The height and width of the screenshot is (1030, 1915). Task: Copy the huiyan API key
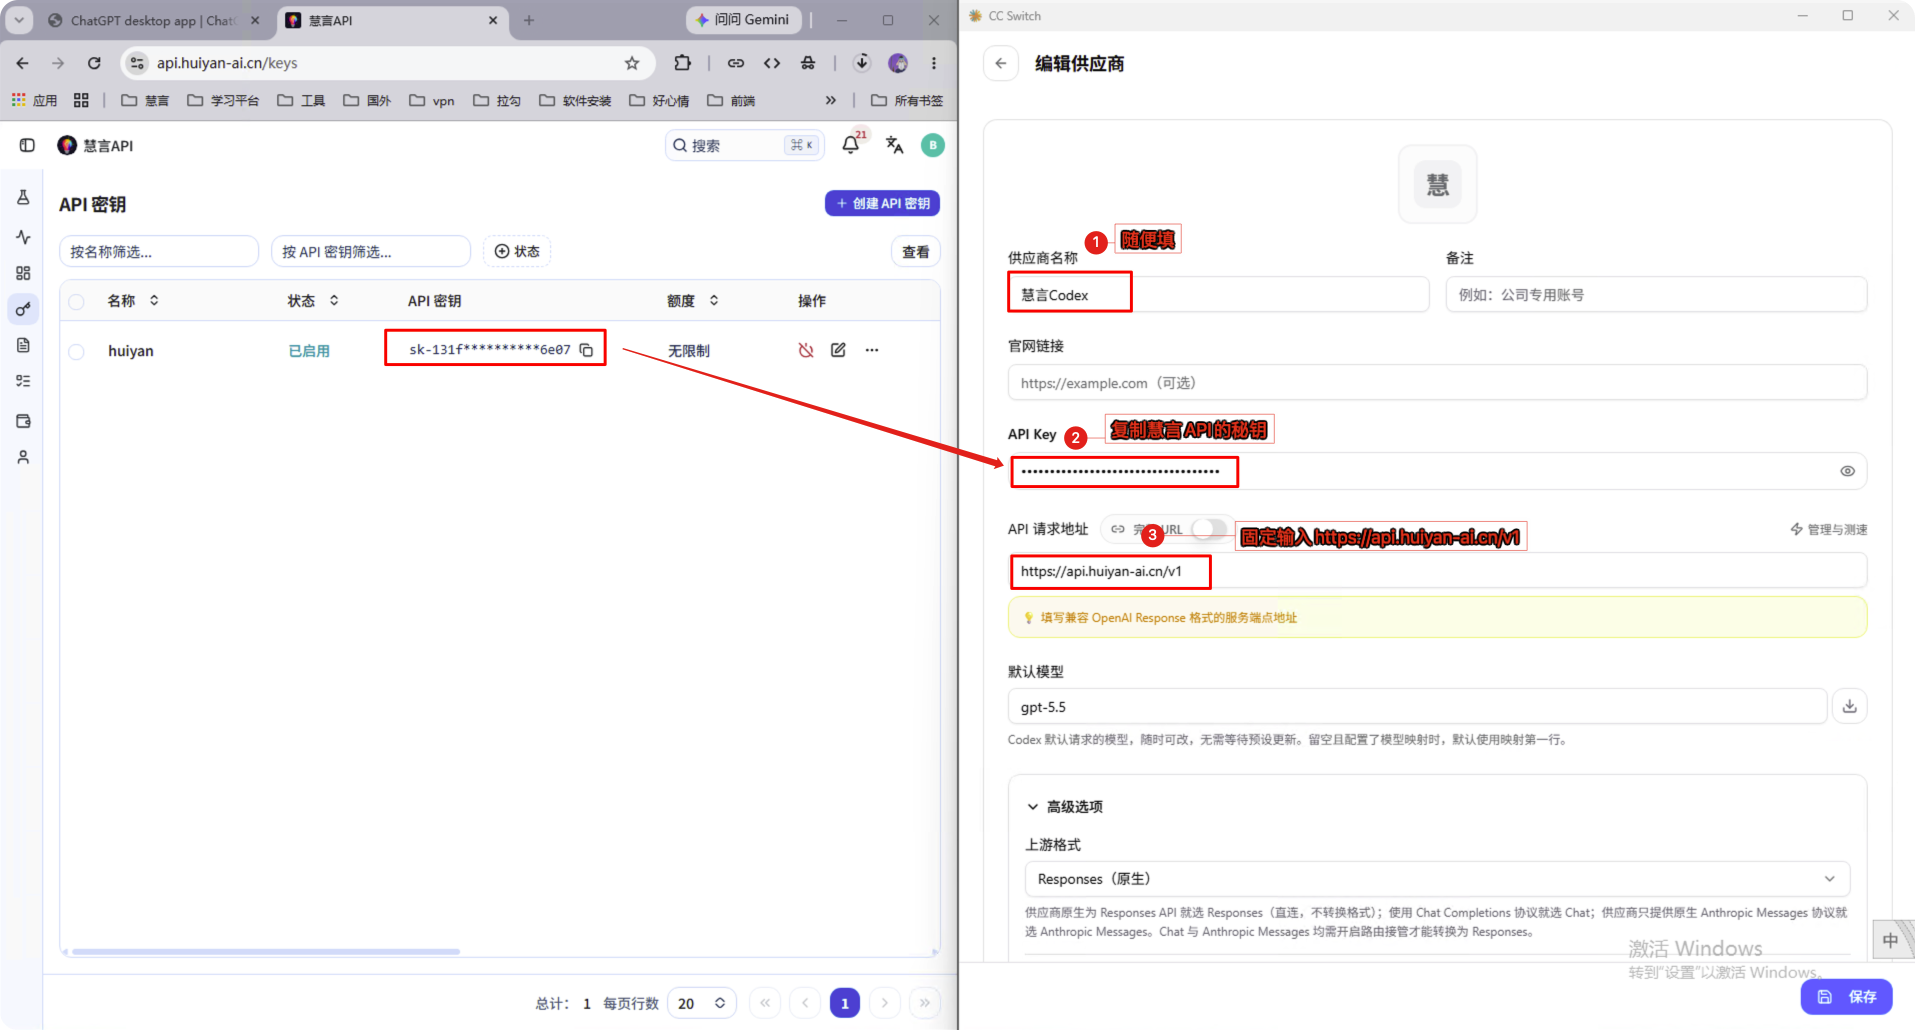point(587,350)
